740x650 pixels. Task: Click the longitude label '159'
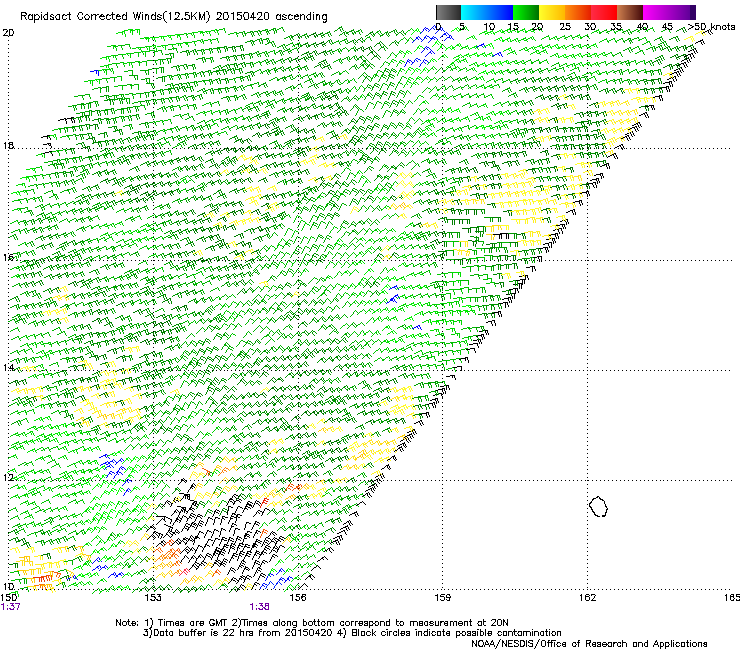(443, 598)
